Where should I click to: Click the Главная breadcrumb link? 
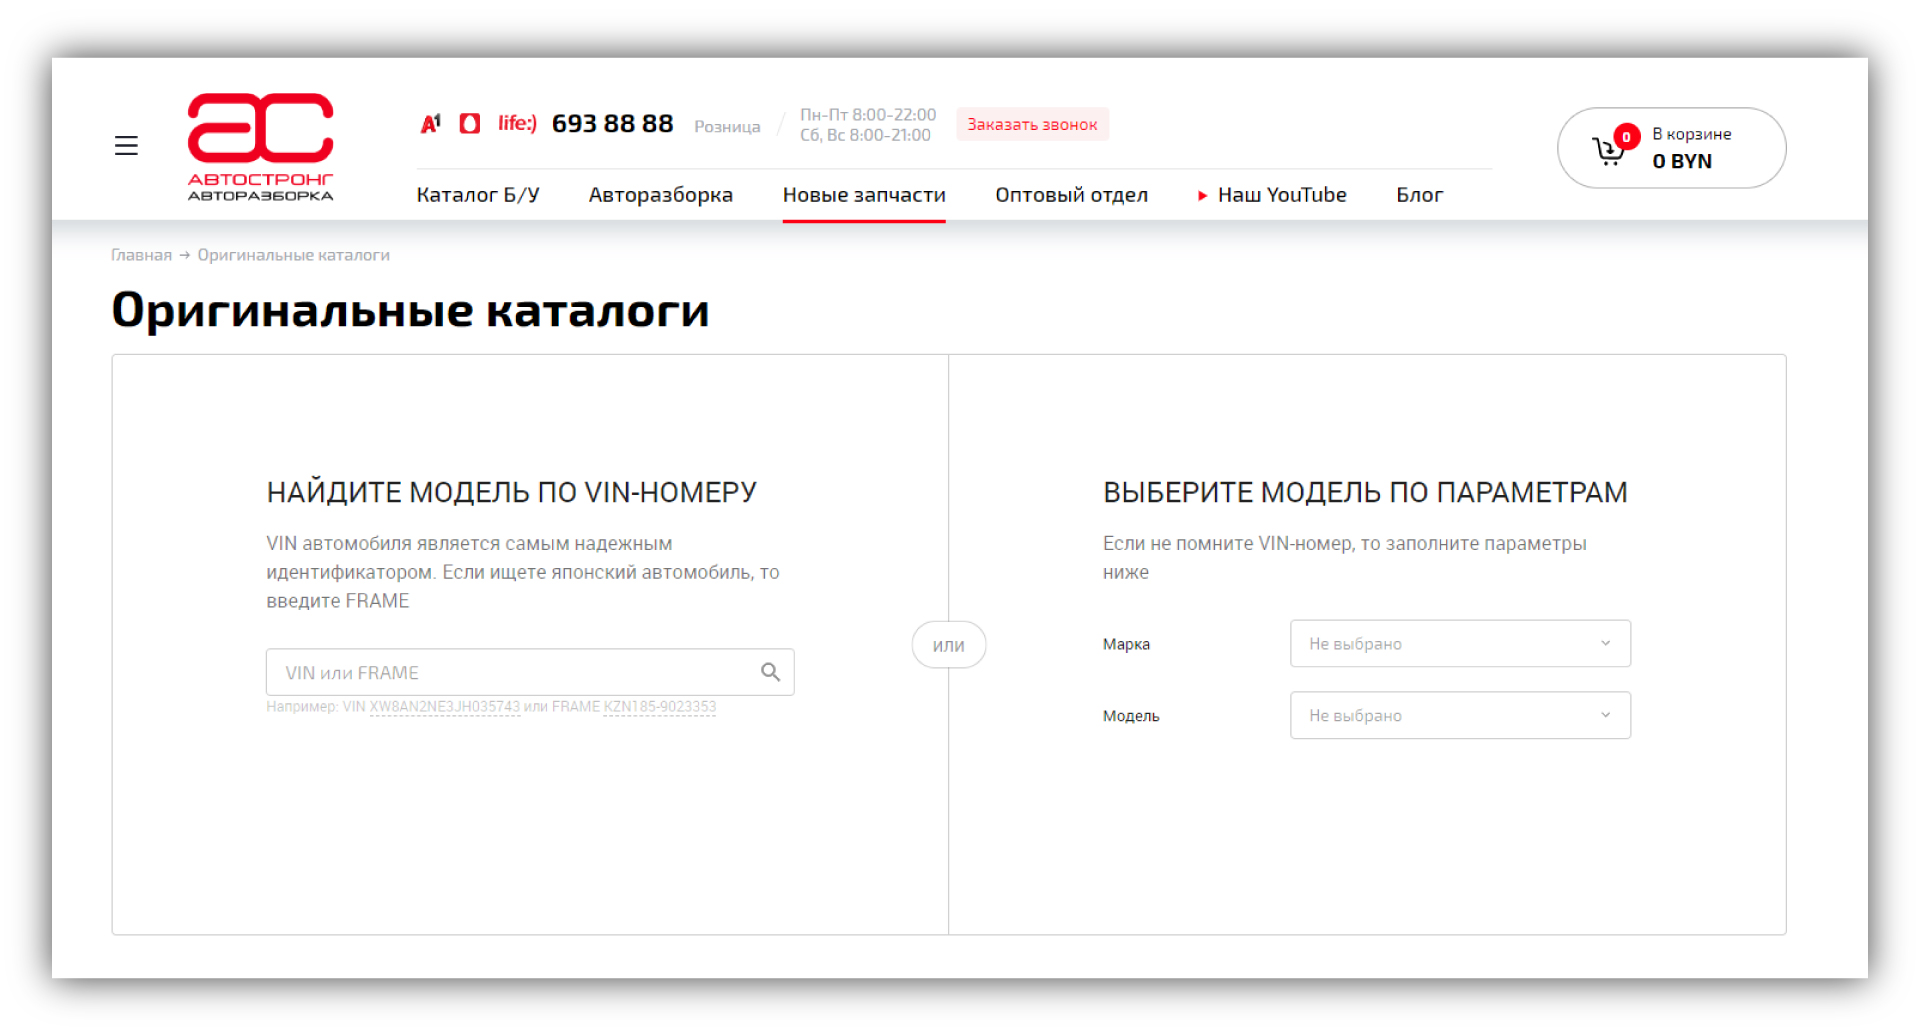141,255
